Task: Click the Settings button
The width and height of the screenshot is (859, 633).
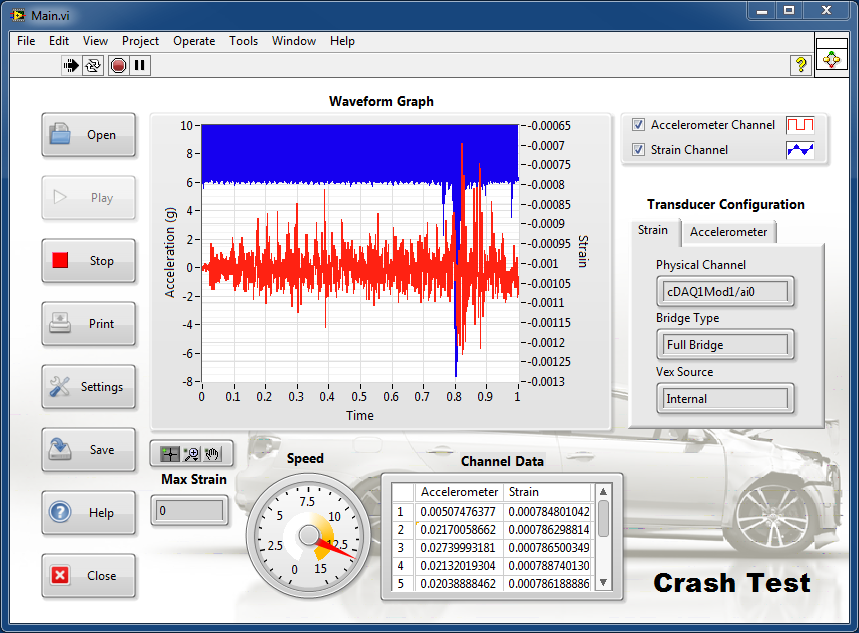Action: point(89,387)
